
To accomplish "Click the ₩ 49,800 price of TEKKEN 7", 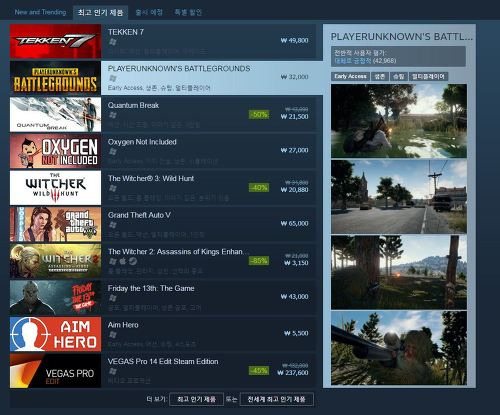I will 294,40.
